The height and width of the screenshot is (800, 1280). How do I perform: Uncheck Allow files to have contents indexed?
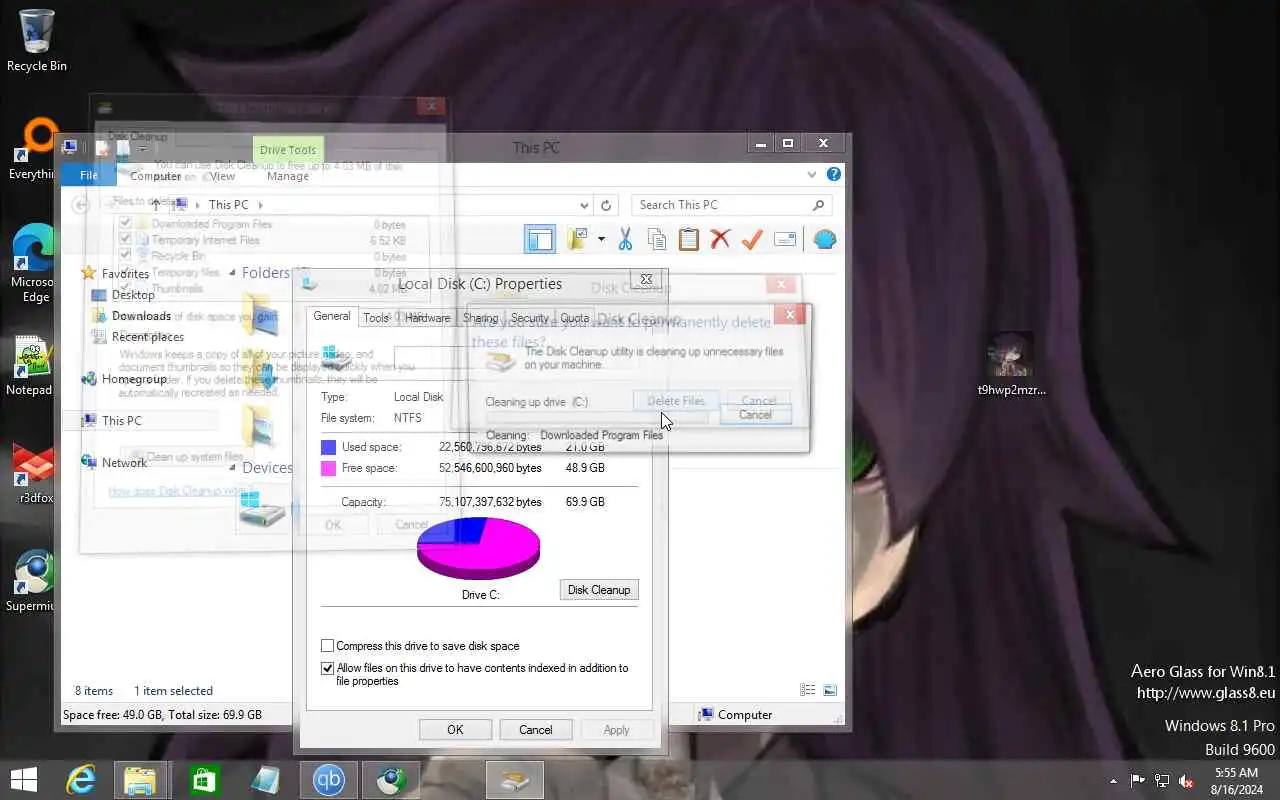[x=327, y=668]
